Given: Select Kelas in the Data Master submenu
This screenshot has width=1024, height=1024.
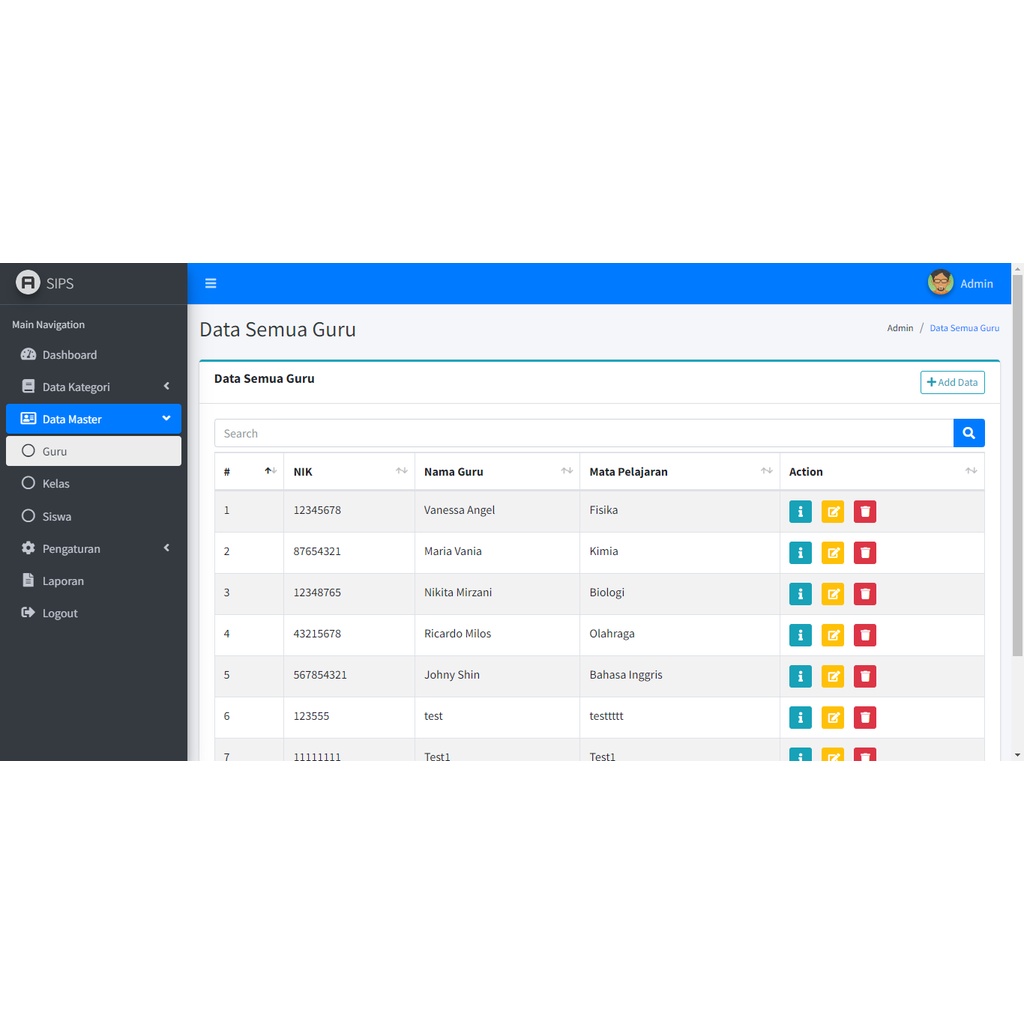Looking at the screenshot, I should [56, 484].
